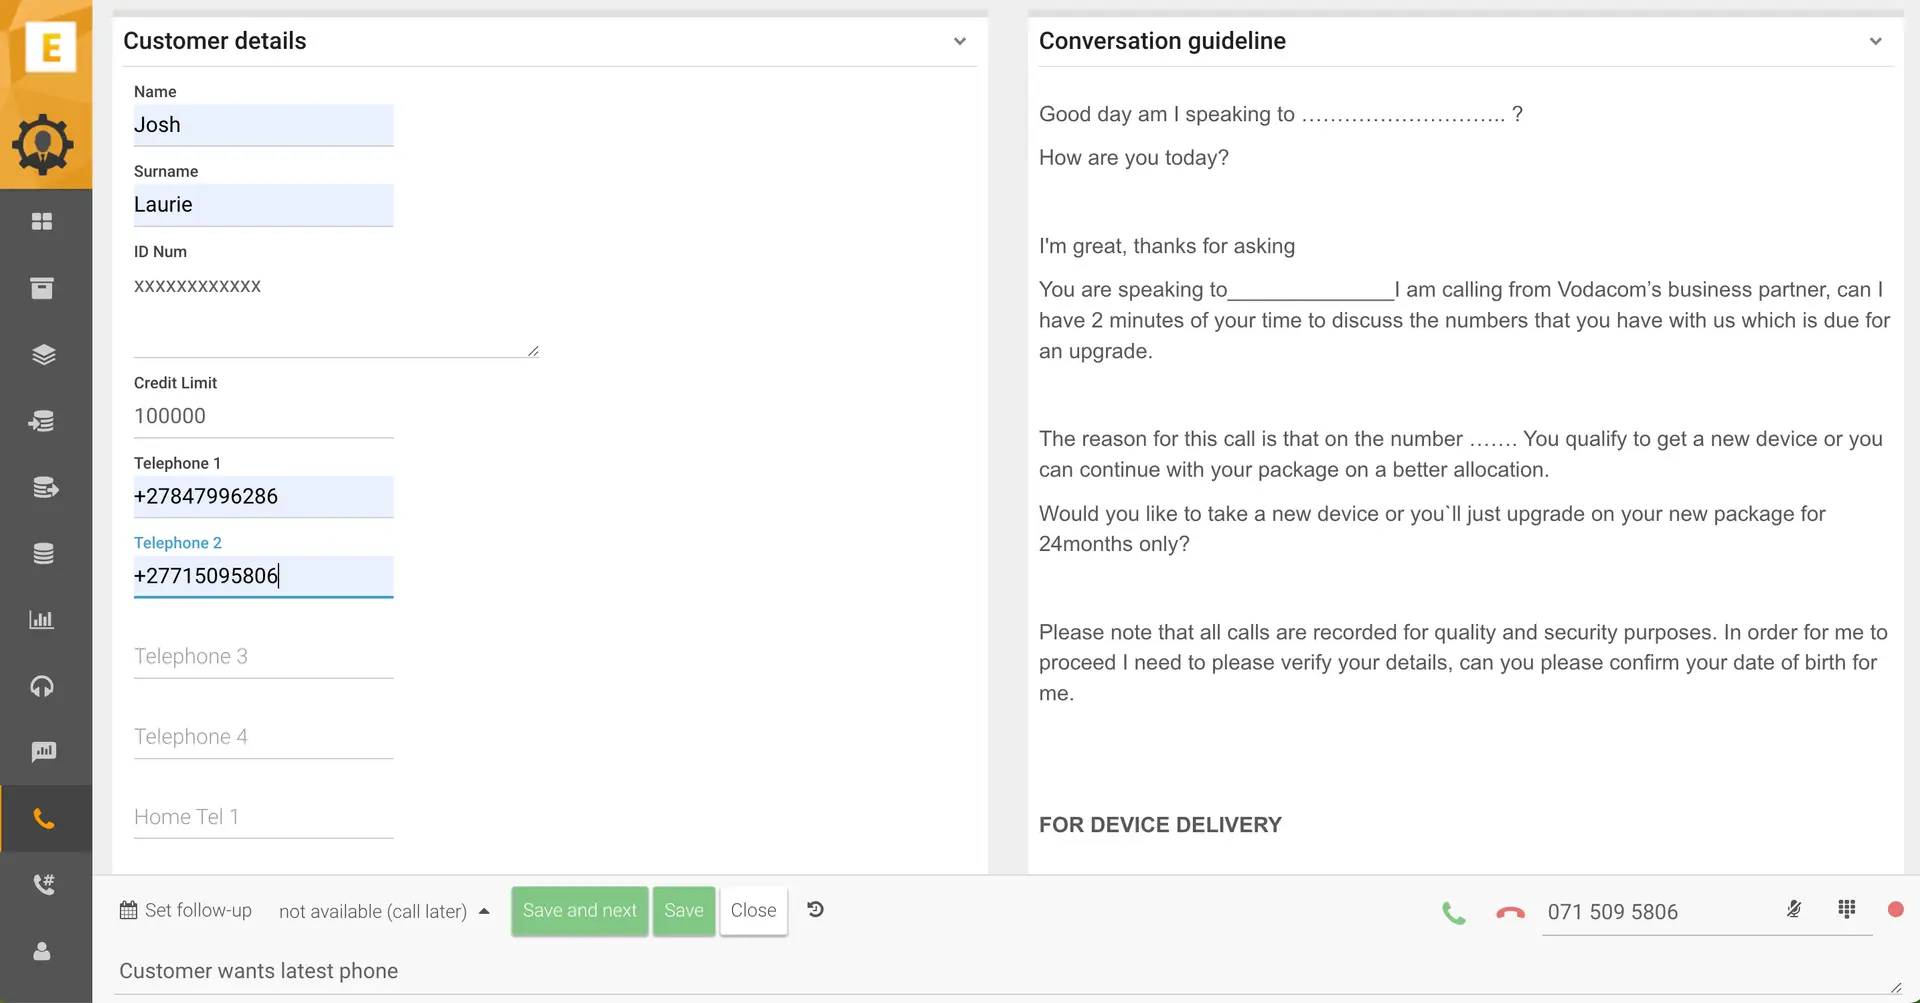1920x1003 pixels.
Task: Click the empty Telephone 4 field
Action: pos(264,737)
